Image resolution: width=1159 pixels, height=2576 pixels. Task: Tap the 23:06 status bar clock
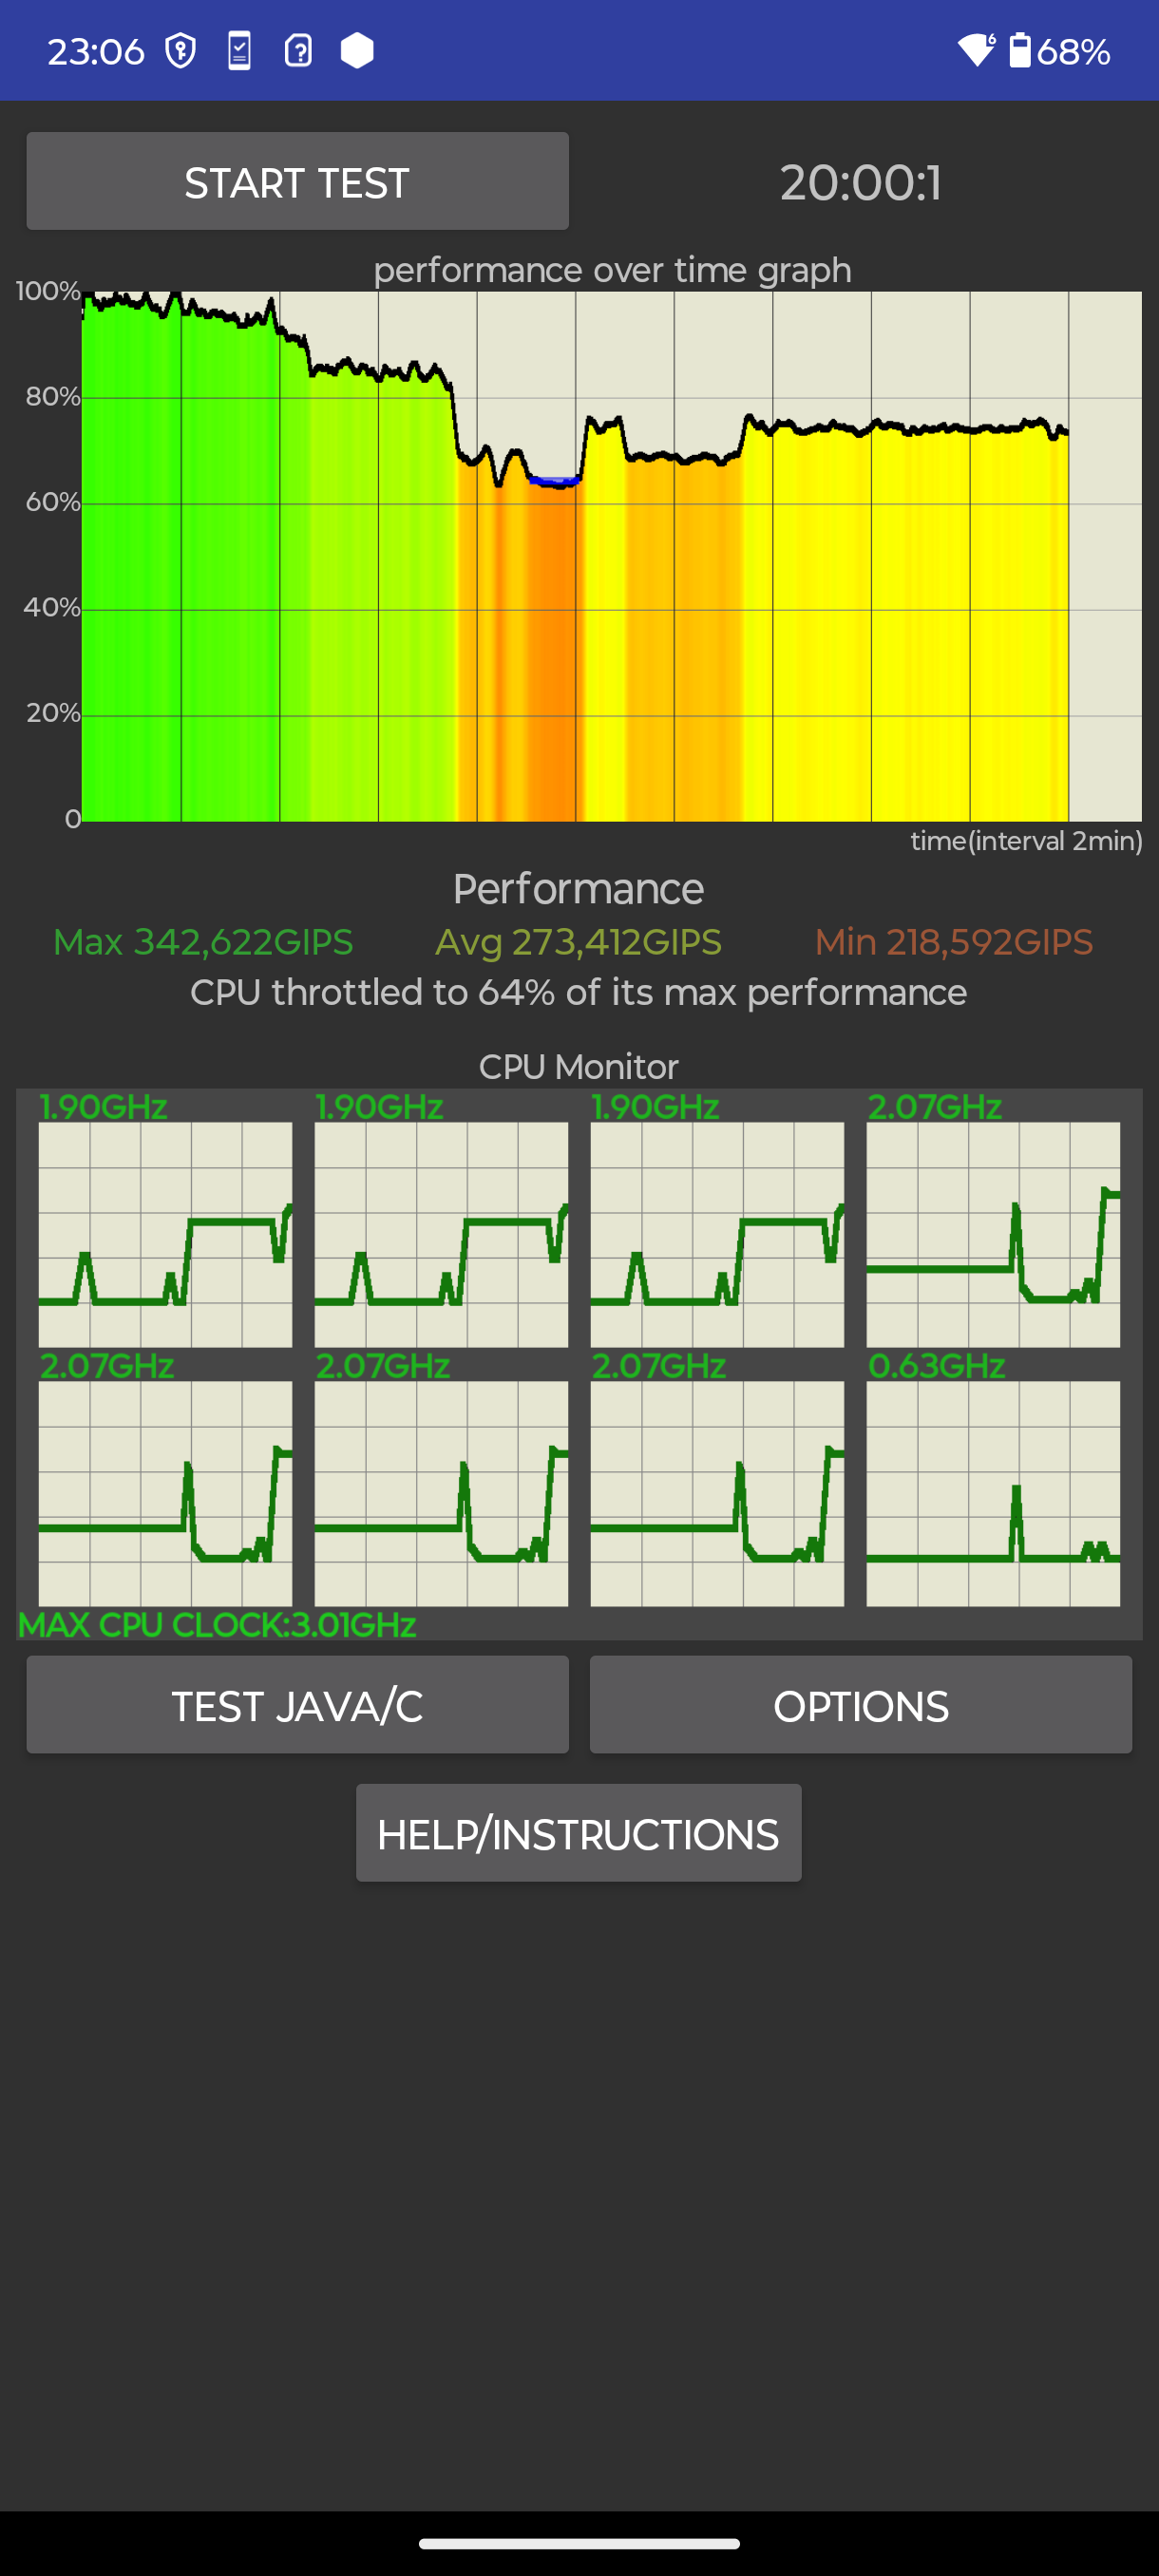[96, 52]
